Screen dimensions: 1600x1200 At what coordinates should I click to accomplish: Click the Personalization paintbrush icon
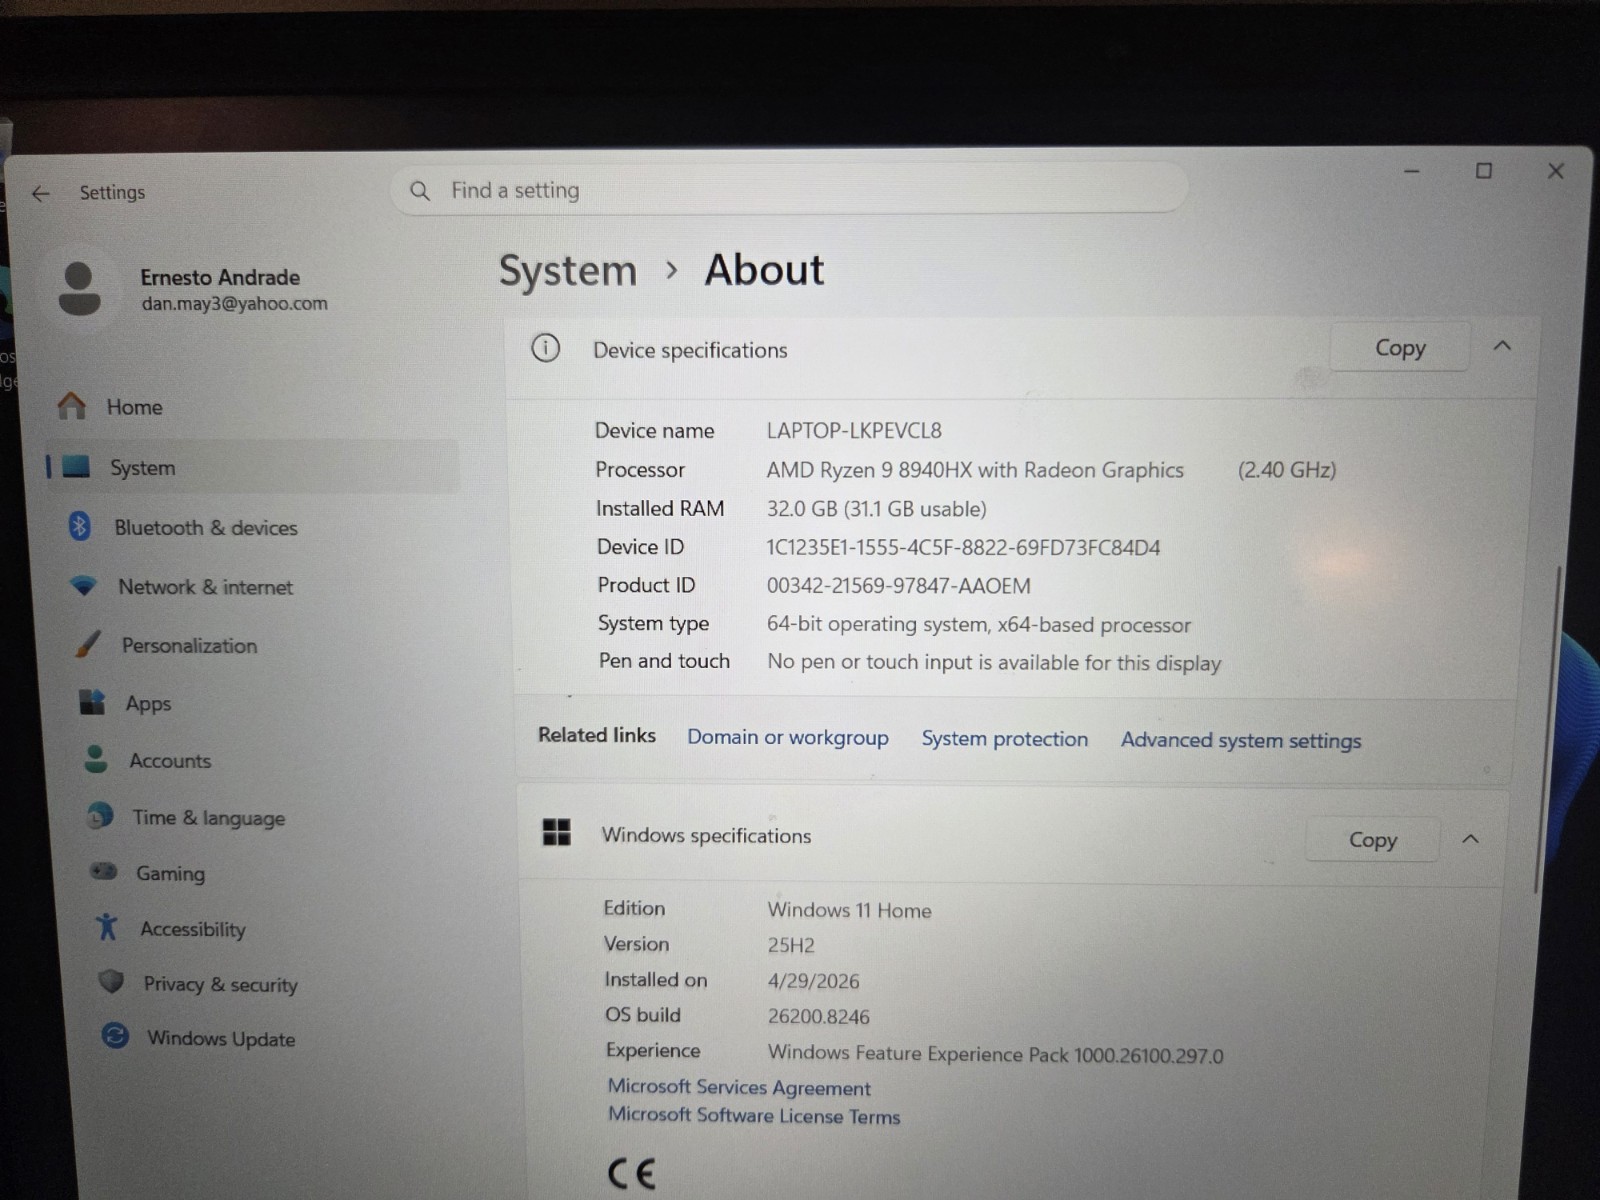[88, 644]
